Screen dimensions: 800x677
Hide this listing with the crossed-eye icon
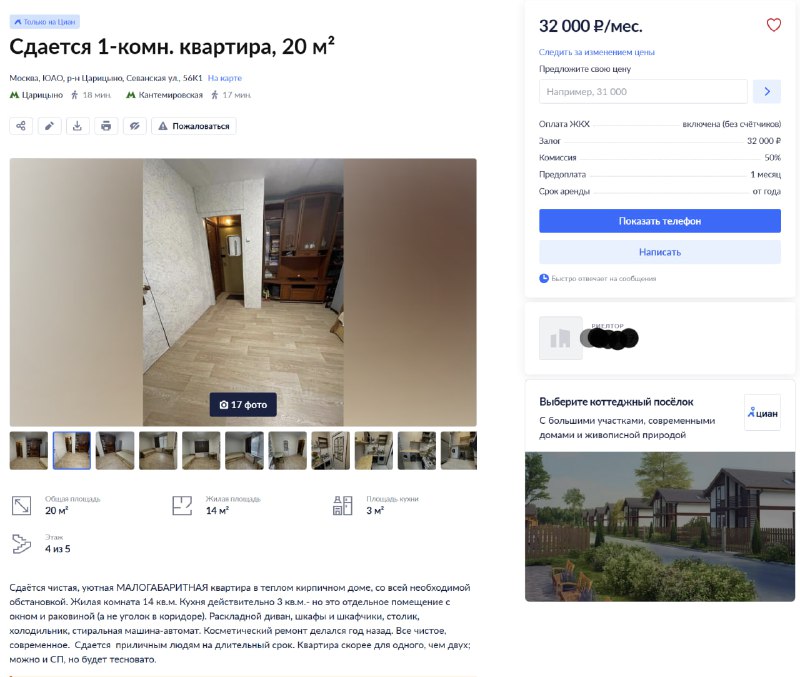(x=135, y=126)
